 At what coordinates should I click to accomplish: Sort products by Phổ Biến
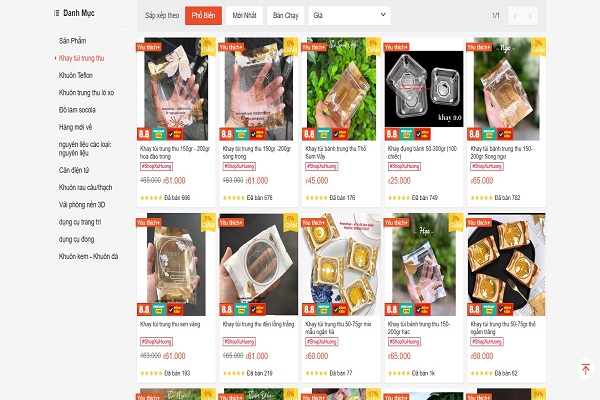[x=203, y=16]
